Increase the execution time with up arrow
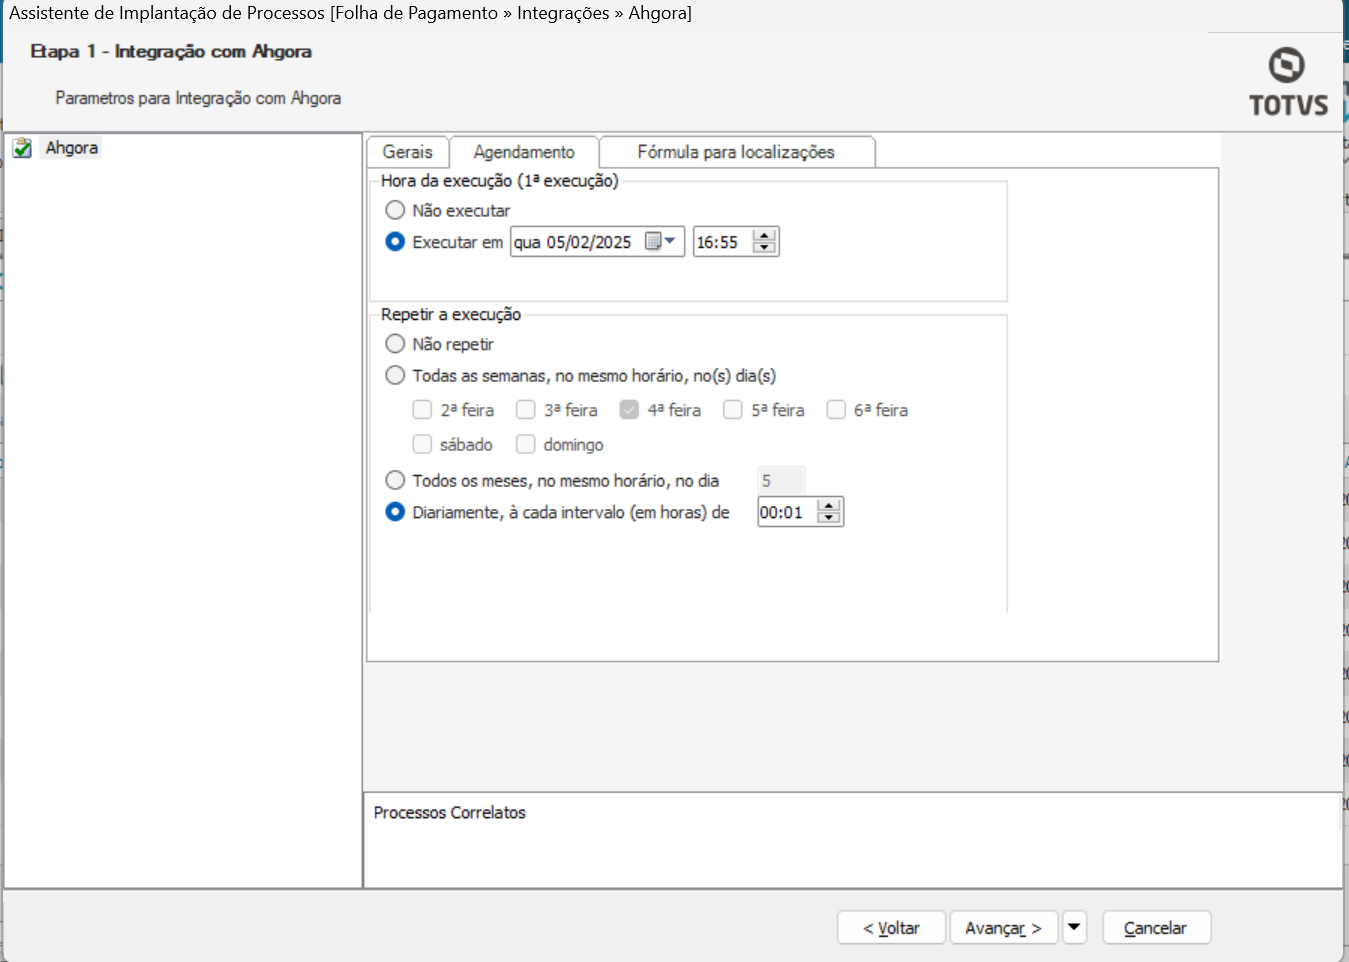1349x962 pixels. click(x=764, y=236)
